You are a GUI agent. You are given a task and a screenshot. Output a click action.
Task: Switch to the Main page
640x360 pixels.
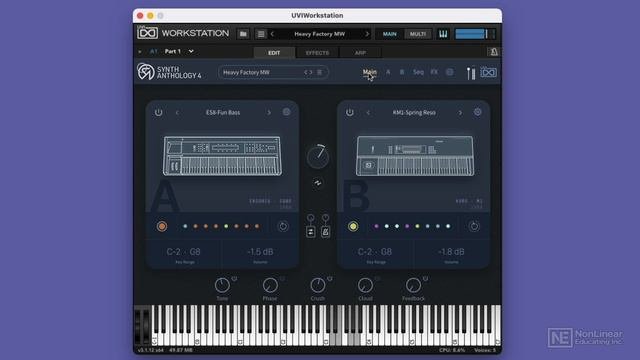click(x=369, y=72)
